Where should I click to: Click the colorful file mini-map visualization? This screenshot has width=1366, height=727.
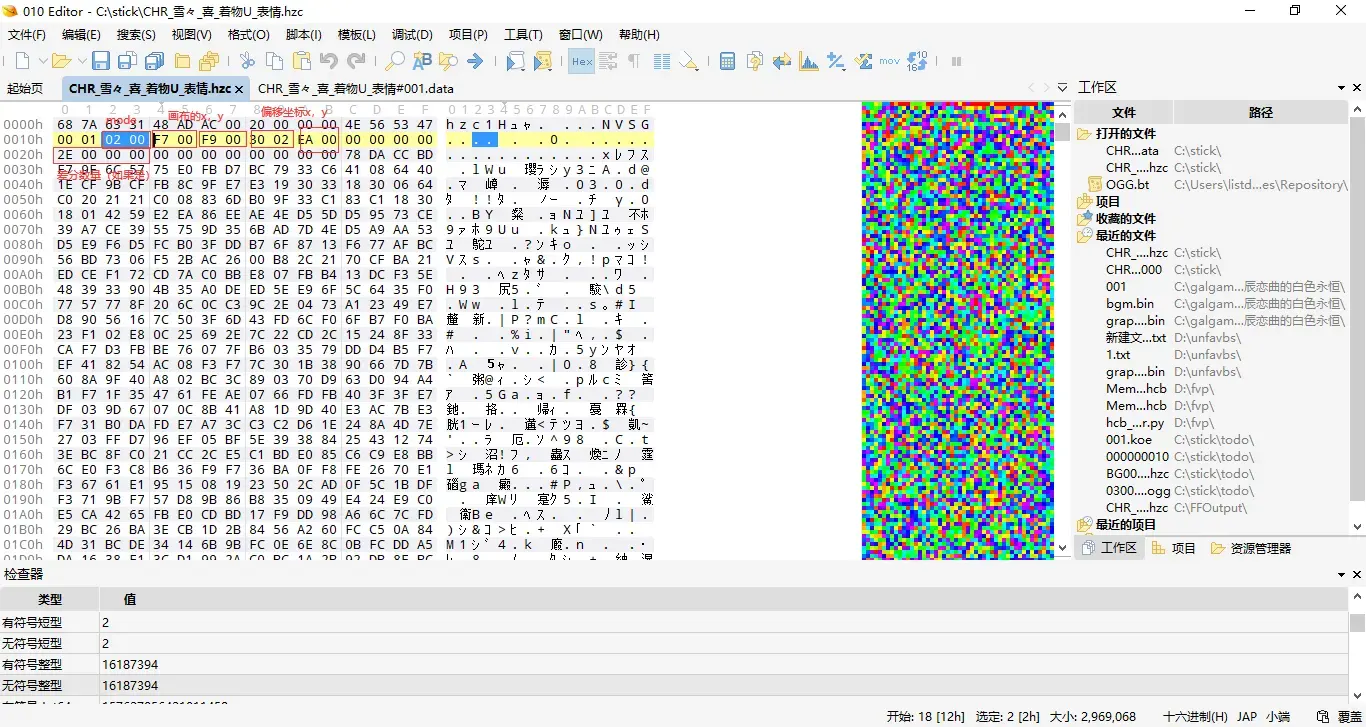tap(958, 330)
